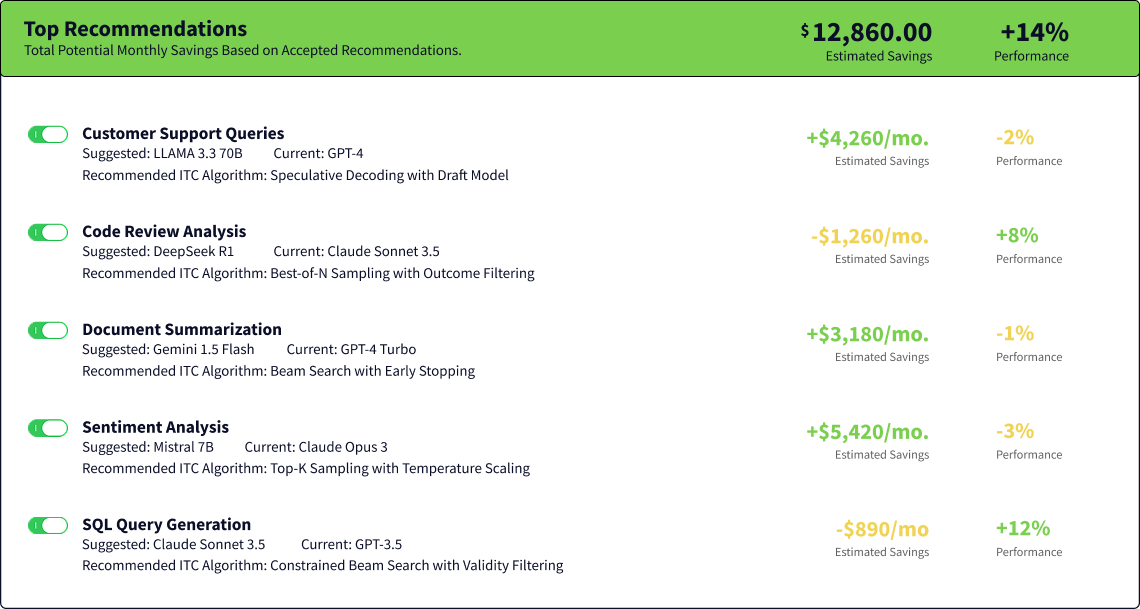
Task: Click the SQL Query Generation title
Action: [166, 525]
